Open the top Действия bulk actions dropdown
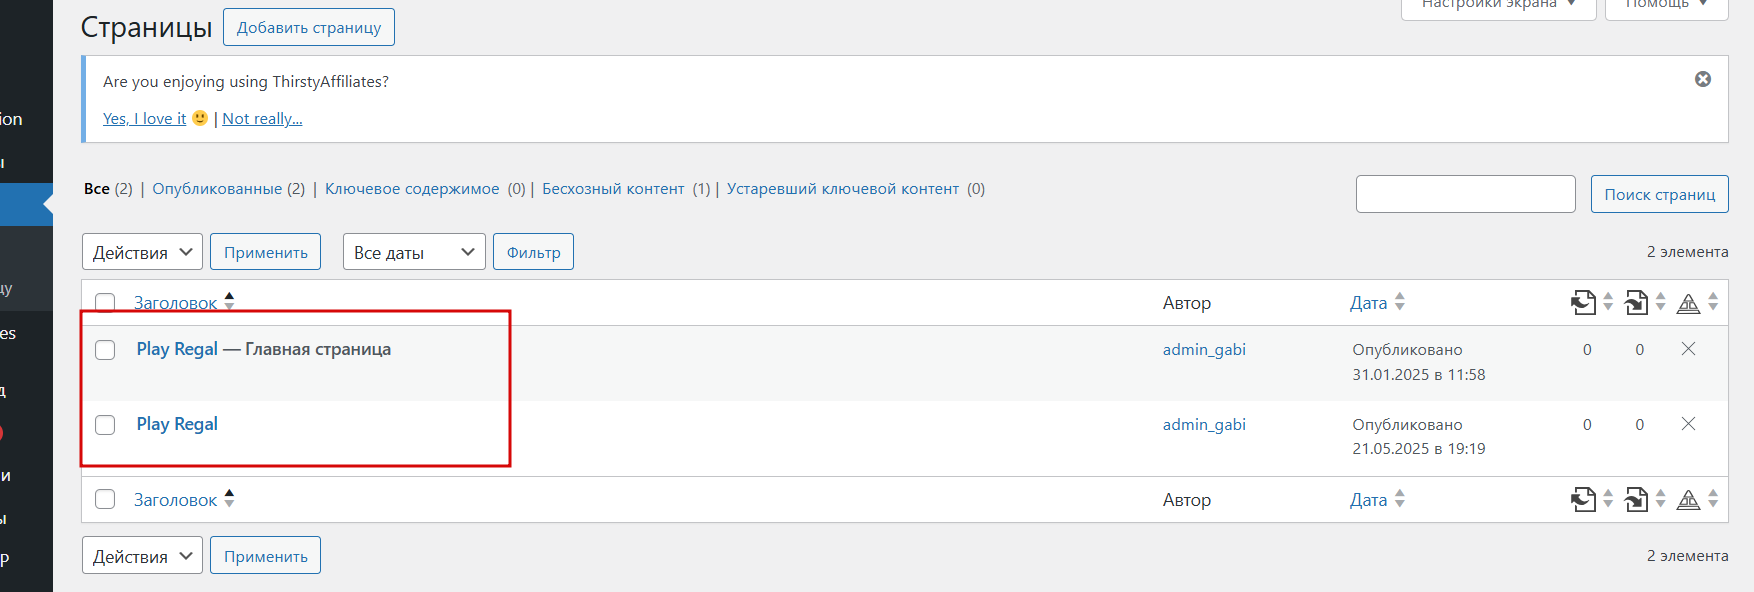Image resolution: width=1754 pixels, height=592 pixels. click(142, 252)
